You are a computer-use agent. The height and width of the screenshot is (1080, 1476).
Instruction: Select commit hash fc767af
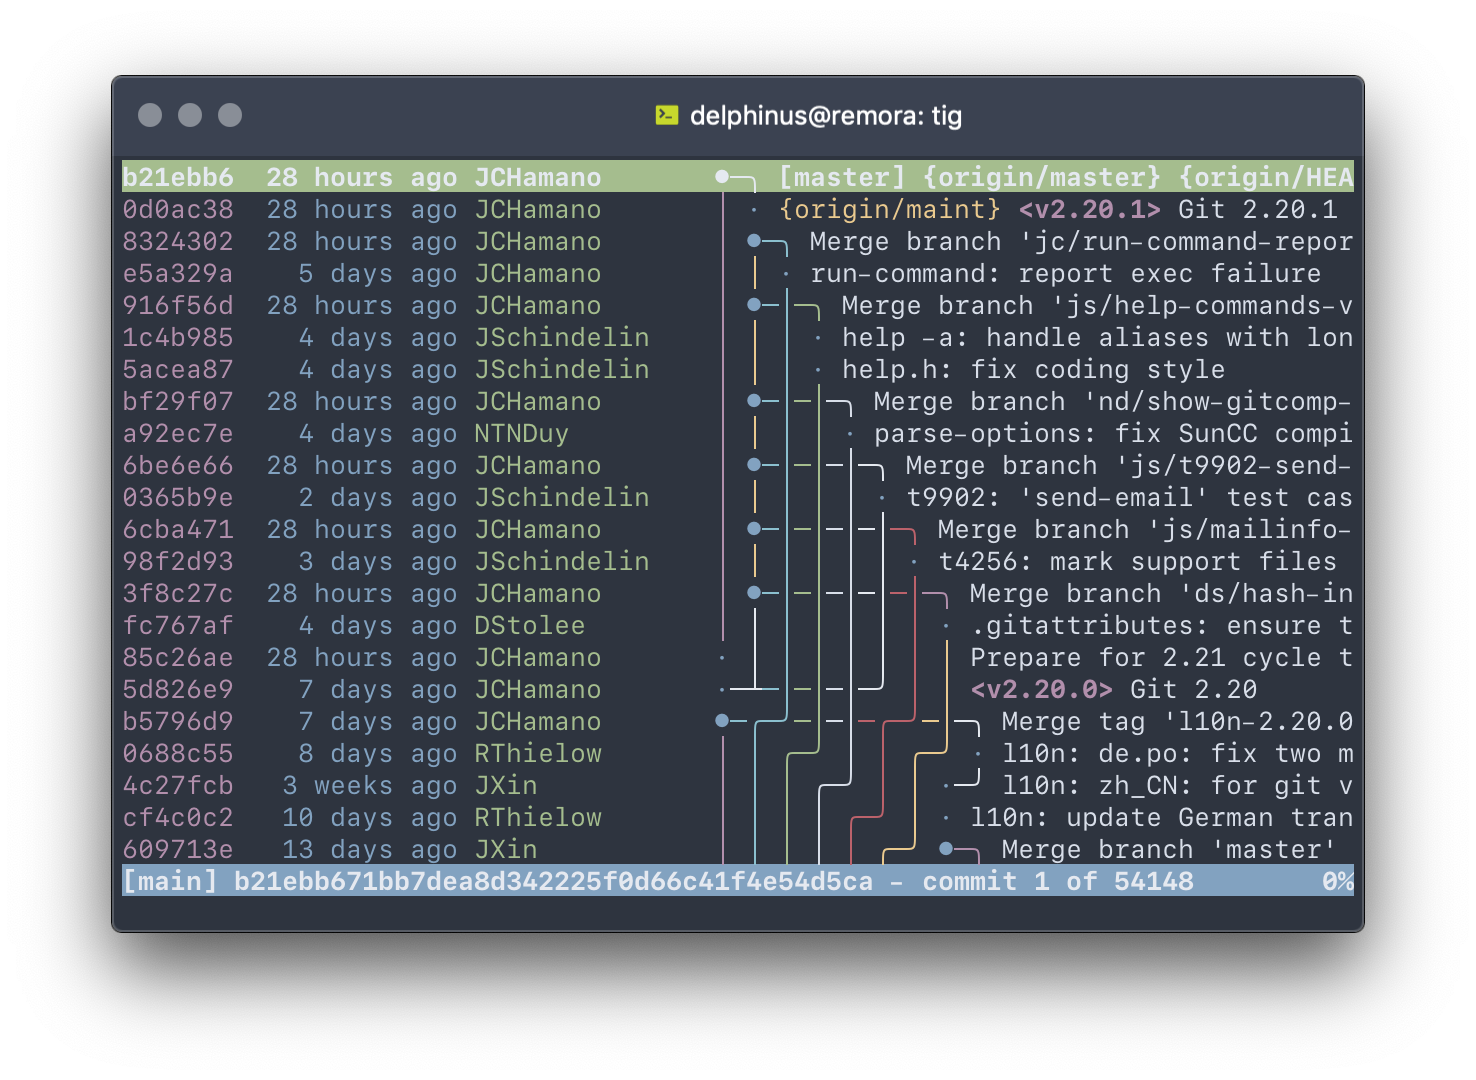tap(178, 625)
